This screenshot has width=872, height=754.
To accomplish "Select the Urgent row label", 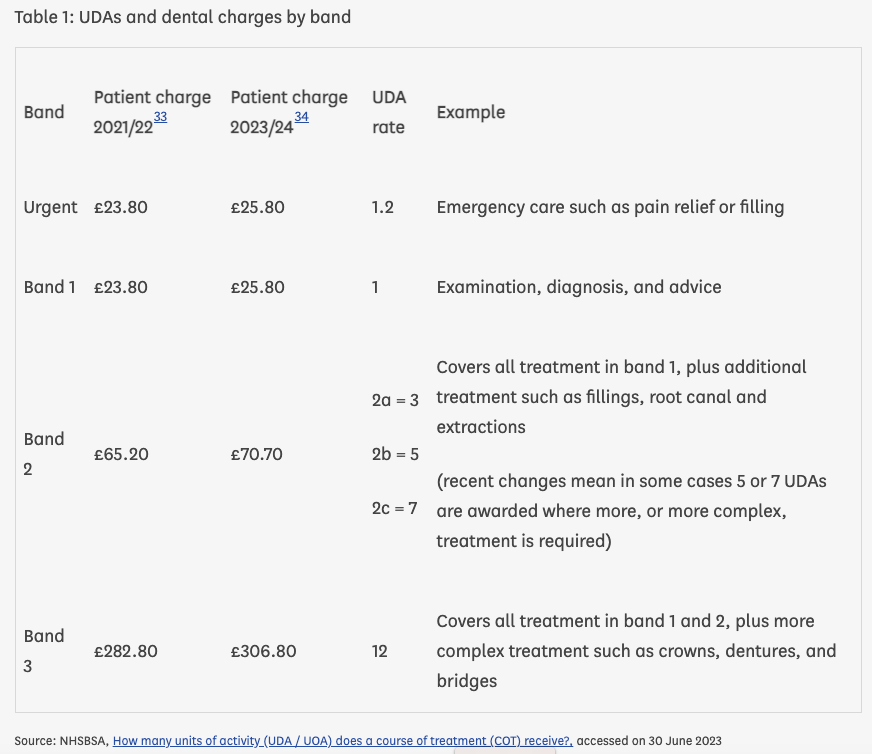I will tap(50, 207).
